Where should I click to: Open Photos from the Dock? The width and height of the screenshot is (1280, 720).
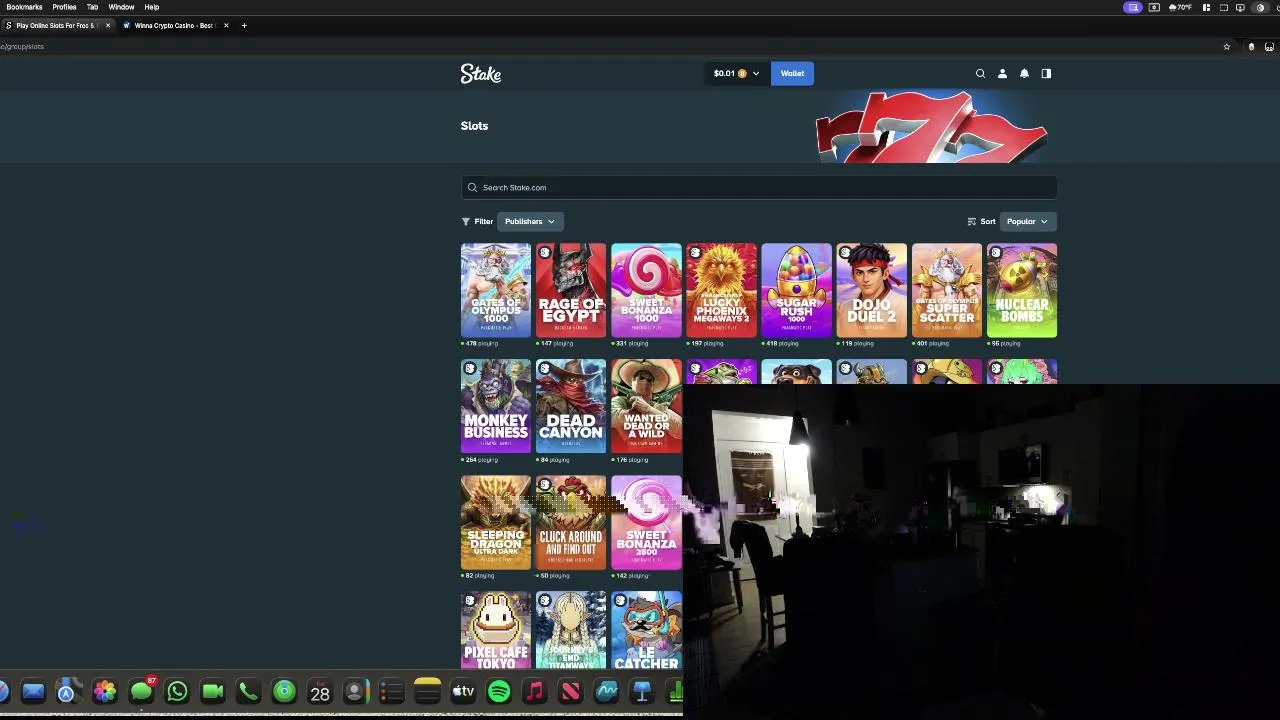[105, 691]
